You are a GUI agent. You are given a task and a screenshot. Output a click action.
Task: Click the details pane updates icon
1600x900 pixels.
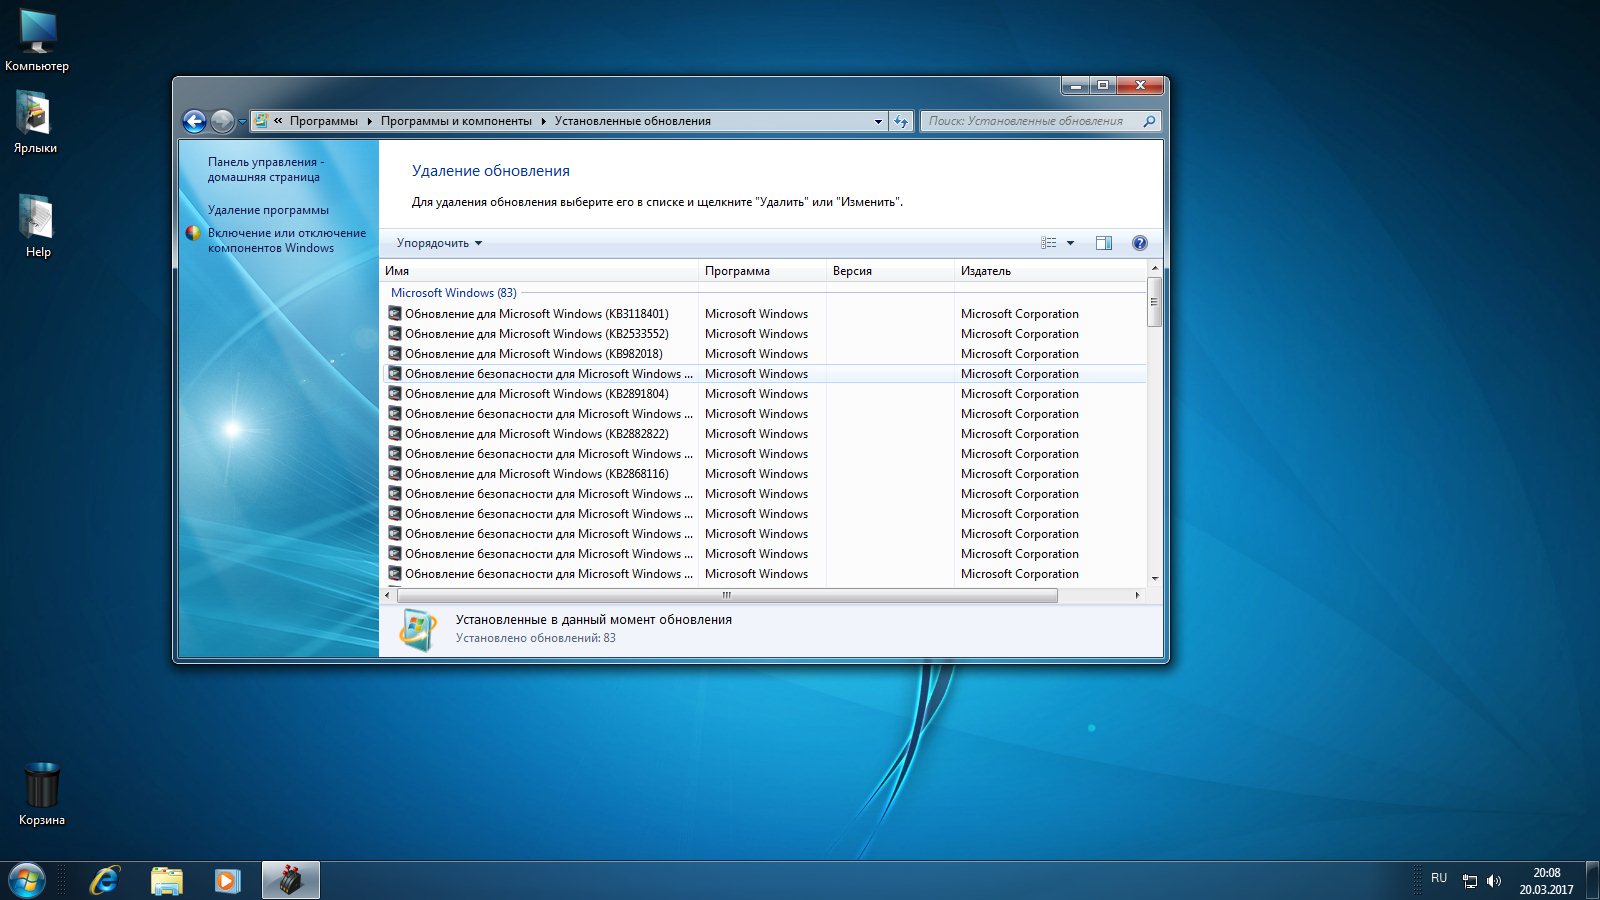pos(418,630)
